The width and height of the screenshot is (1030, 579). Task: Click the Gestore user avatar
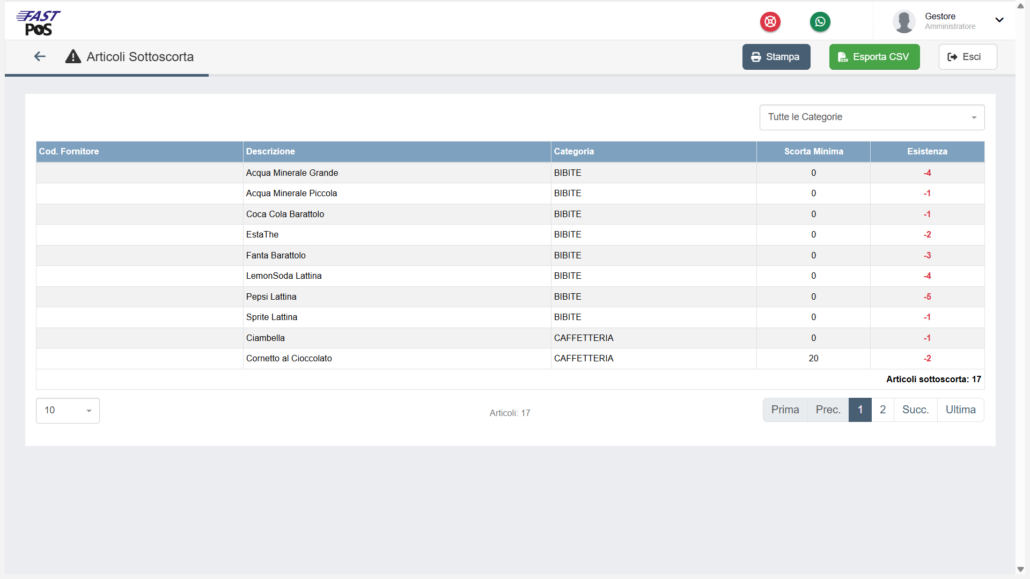click(904, 22)
